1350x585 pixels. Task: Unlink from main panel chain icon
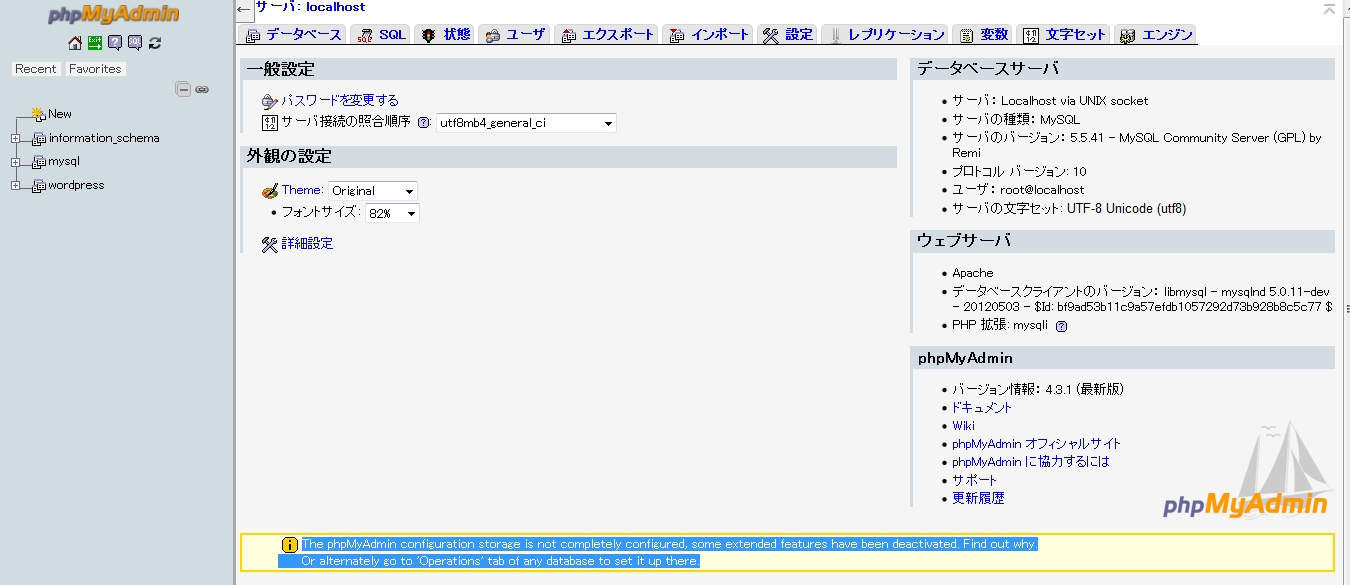[x=202, y=89]
